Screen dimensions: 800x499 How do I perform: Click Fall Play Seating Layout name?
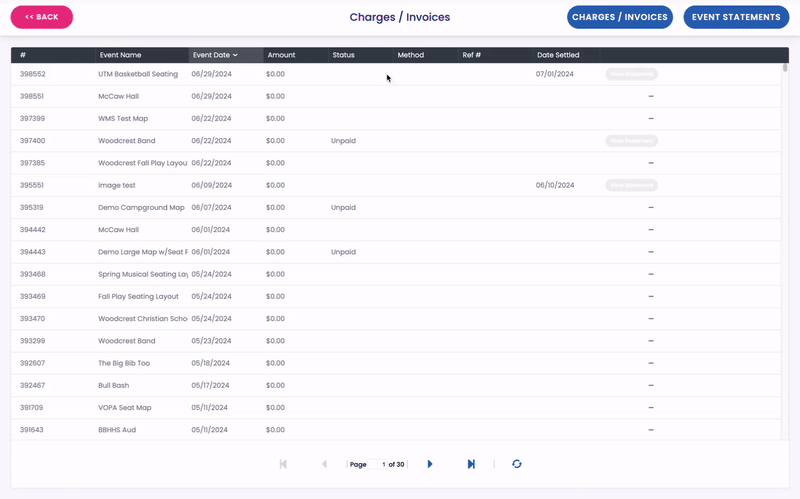click(x=138, y=296)
